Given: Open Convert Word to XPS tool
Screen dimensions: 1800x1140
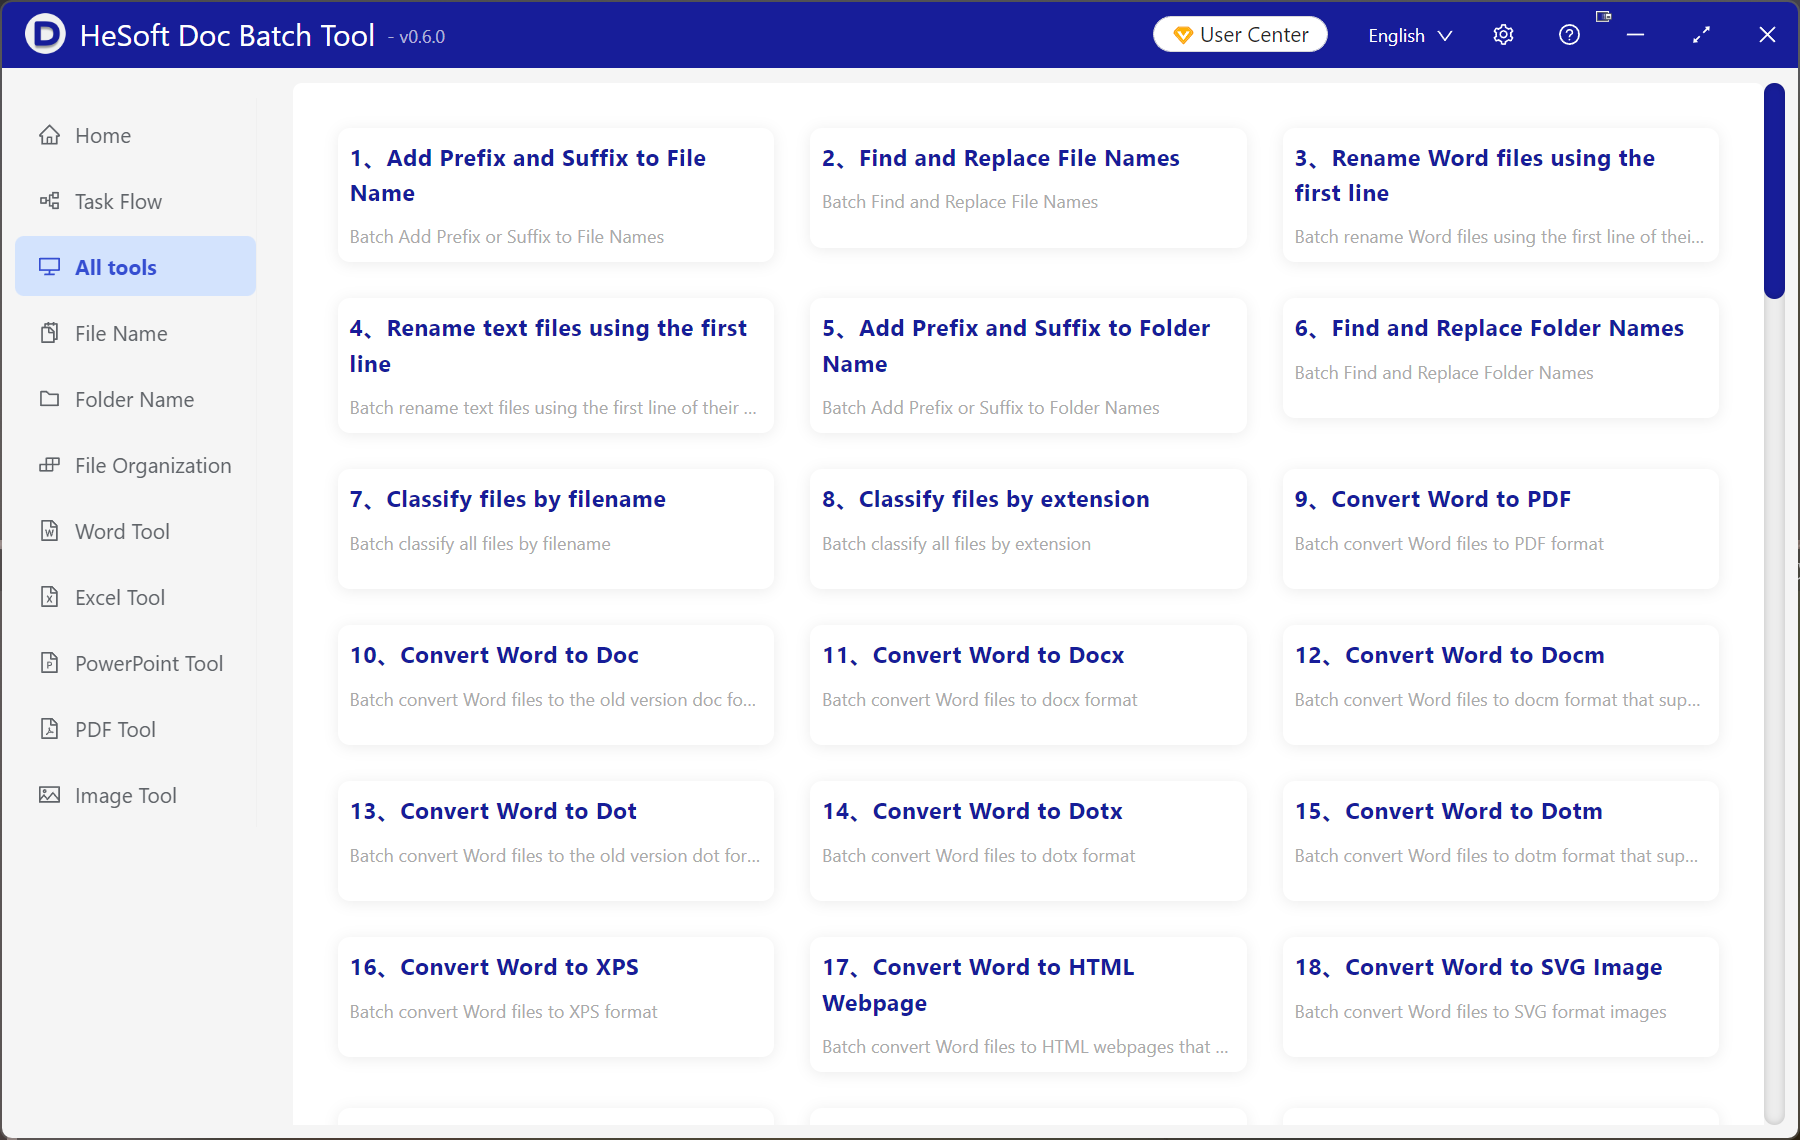Looking at the screenshot, I should pos(556,997).
